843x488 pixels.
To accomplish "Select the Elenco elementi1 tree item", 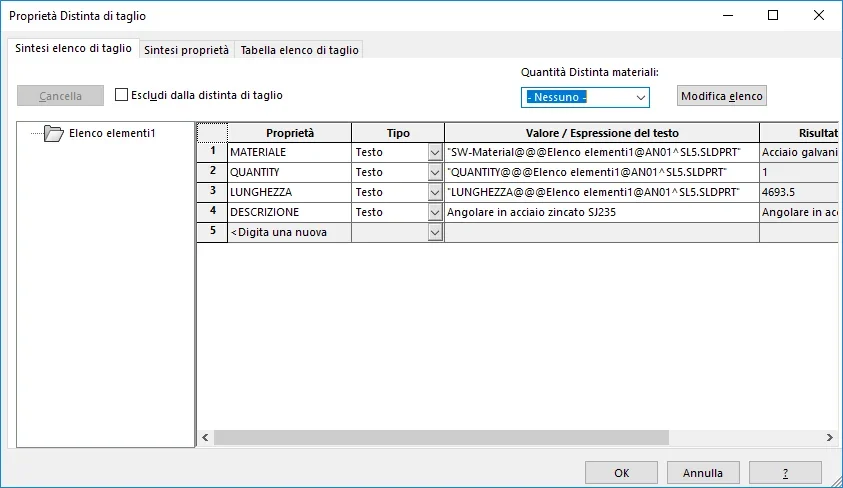I will (112, 133).
